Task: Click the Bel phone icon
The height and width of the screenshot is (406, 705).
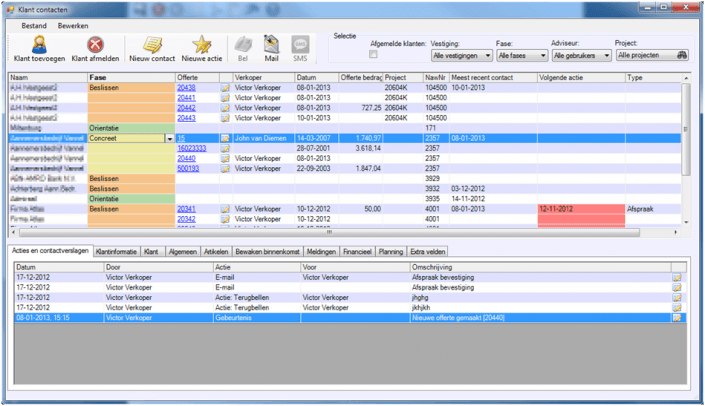Action: coord(243,44)
